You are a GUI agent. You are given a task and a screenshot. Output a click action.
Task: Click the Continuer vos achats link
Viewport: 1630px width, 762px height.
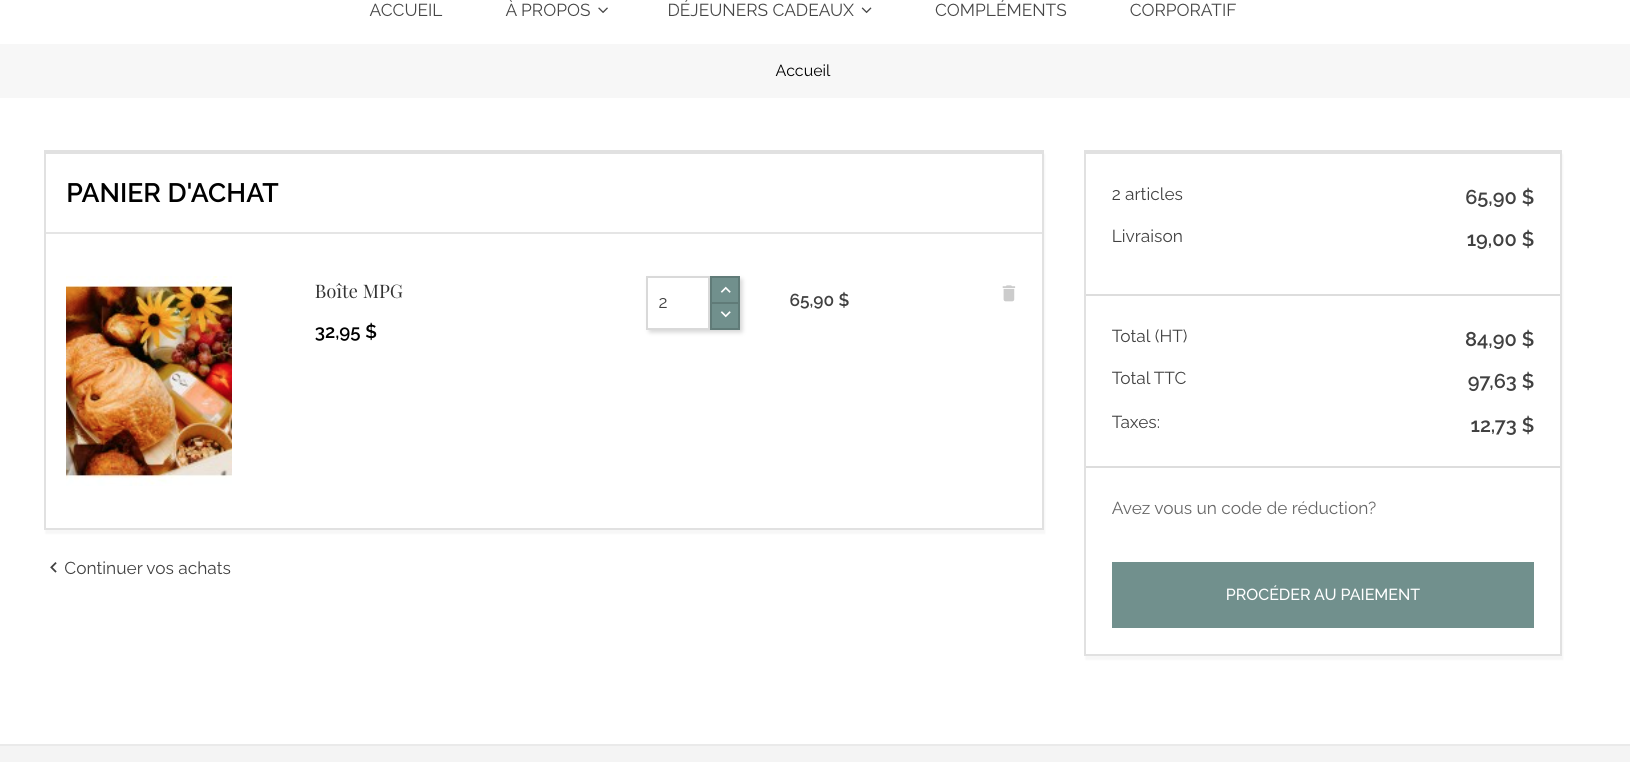tap(147, 568)
